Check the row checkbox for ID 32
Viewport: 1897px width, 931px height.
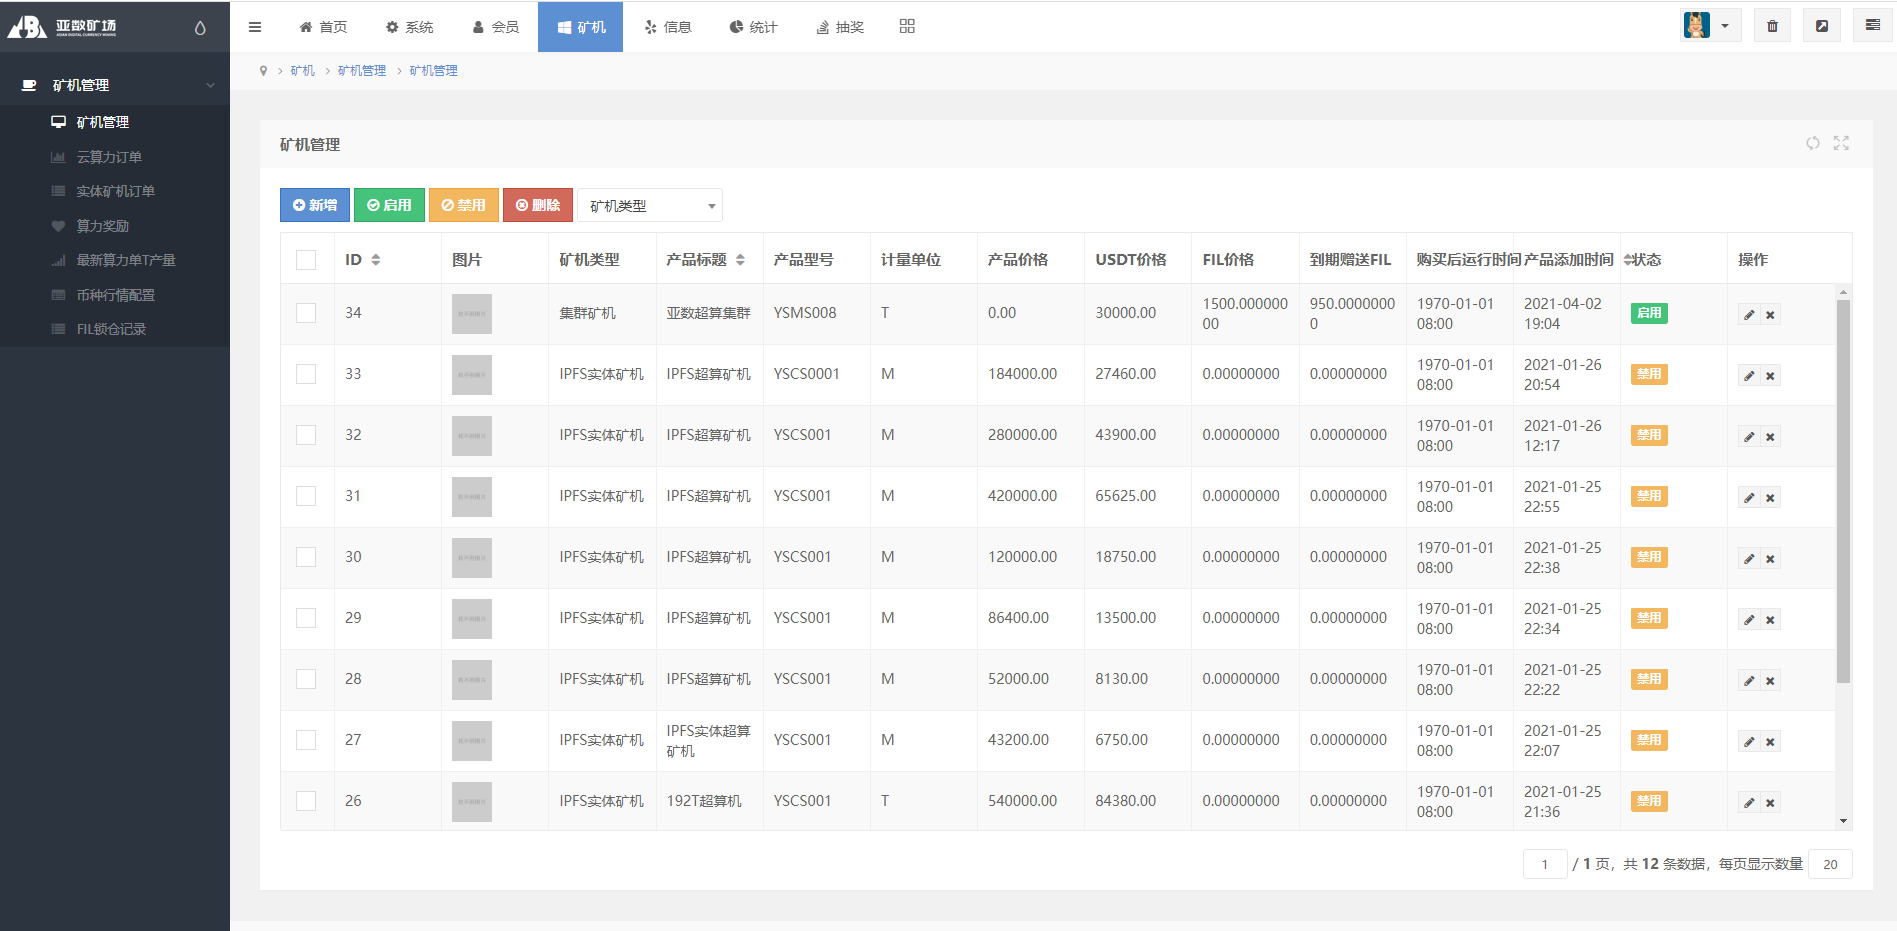coord(306,435)
